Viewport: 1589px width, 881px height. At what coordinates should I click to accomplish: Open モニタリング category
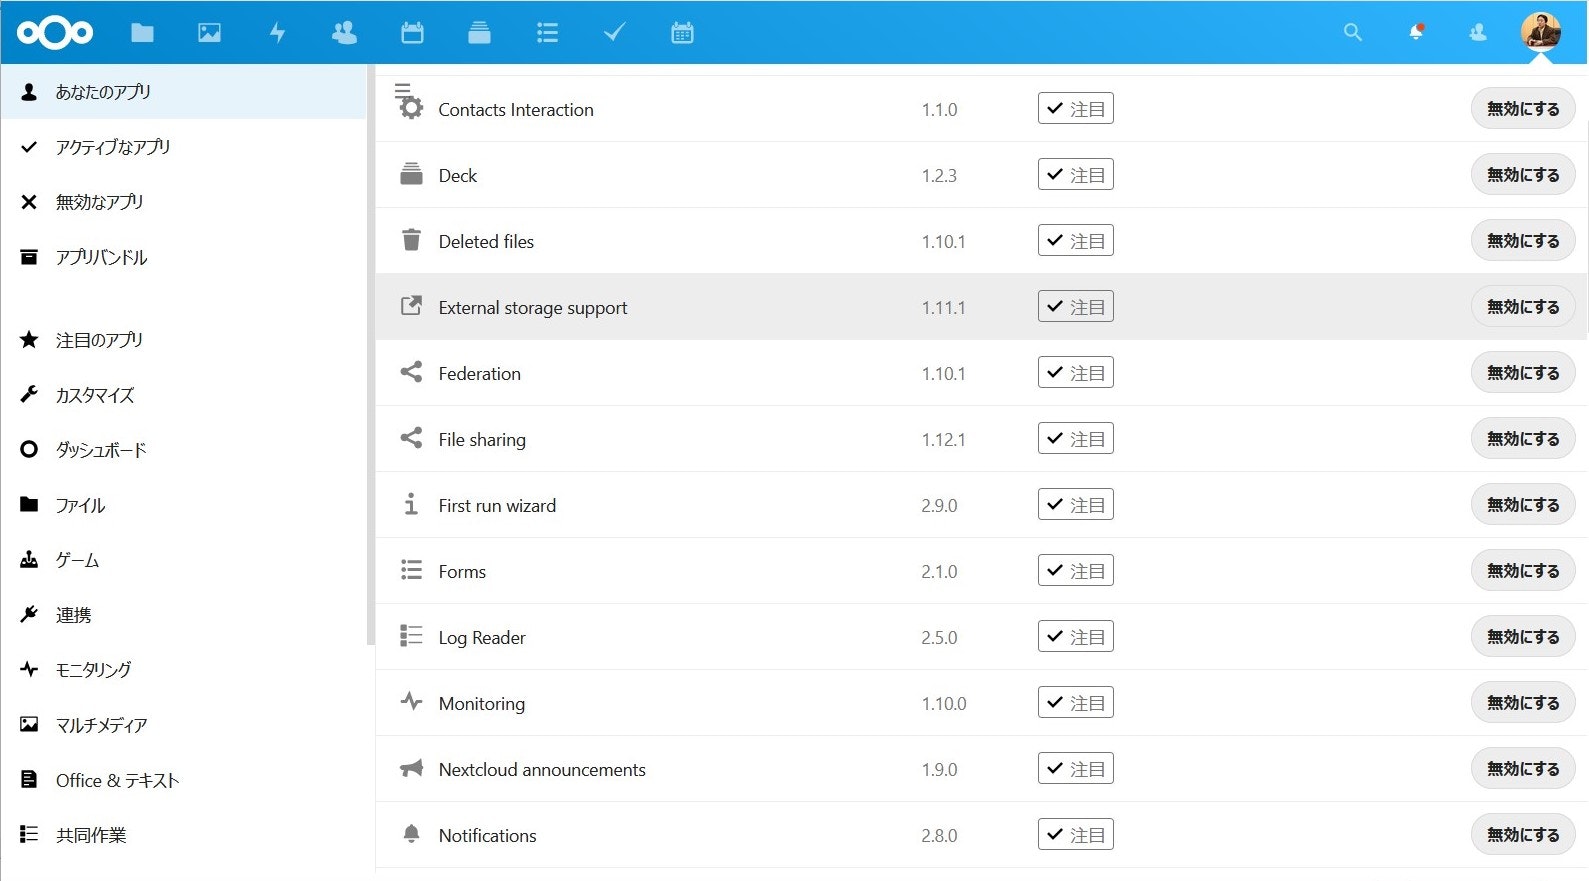[184, 670]
